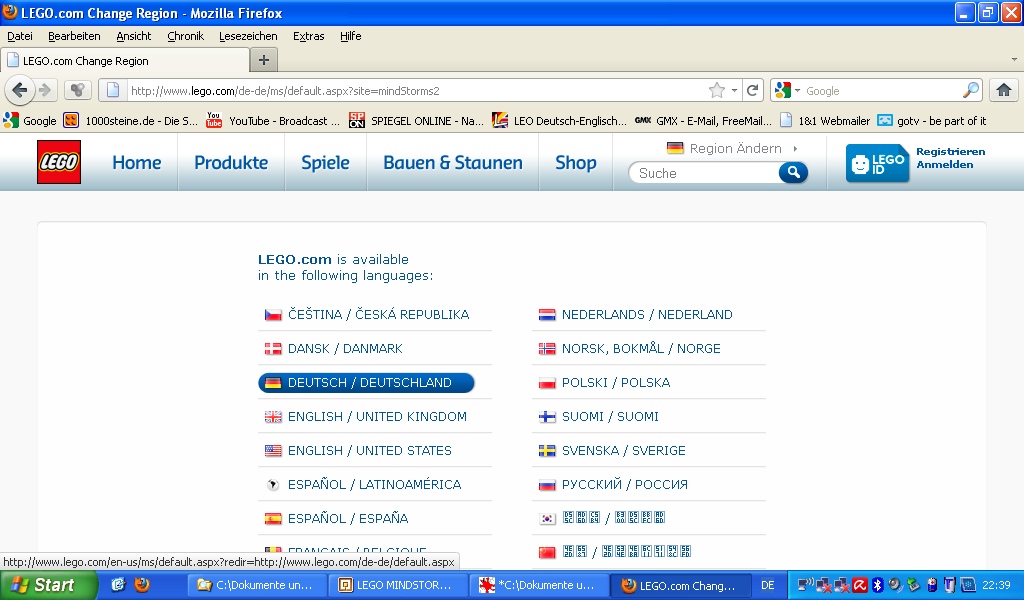The width and height of the screenshot is (1024, 600).
Task: Open the YouTube - Broadcast bookmark
Action: pyautogui.click(x=274, y=121)
